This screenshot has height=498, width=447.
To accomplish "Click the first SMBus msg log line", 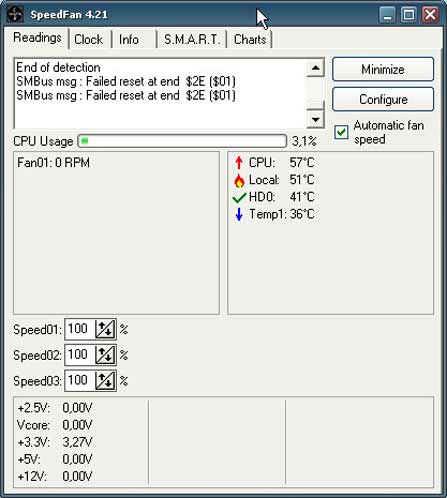I will point(126,81).
